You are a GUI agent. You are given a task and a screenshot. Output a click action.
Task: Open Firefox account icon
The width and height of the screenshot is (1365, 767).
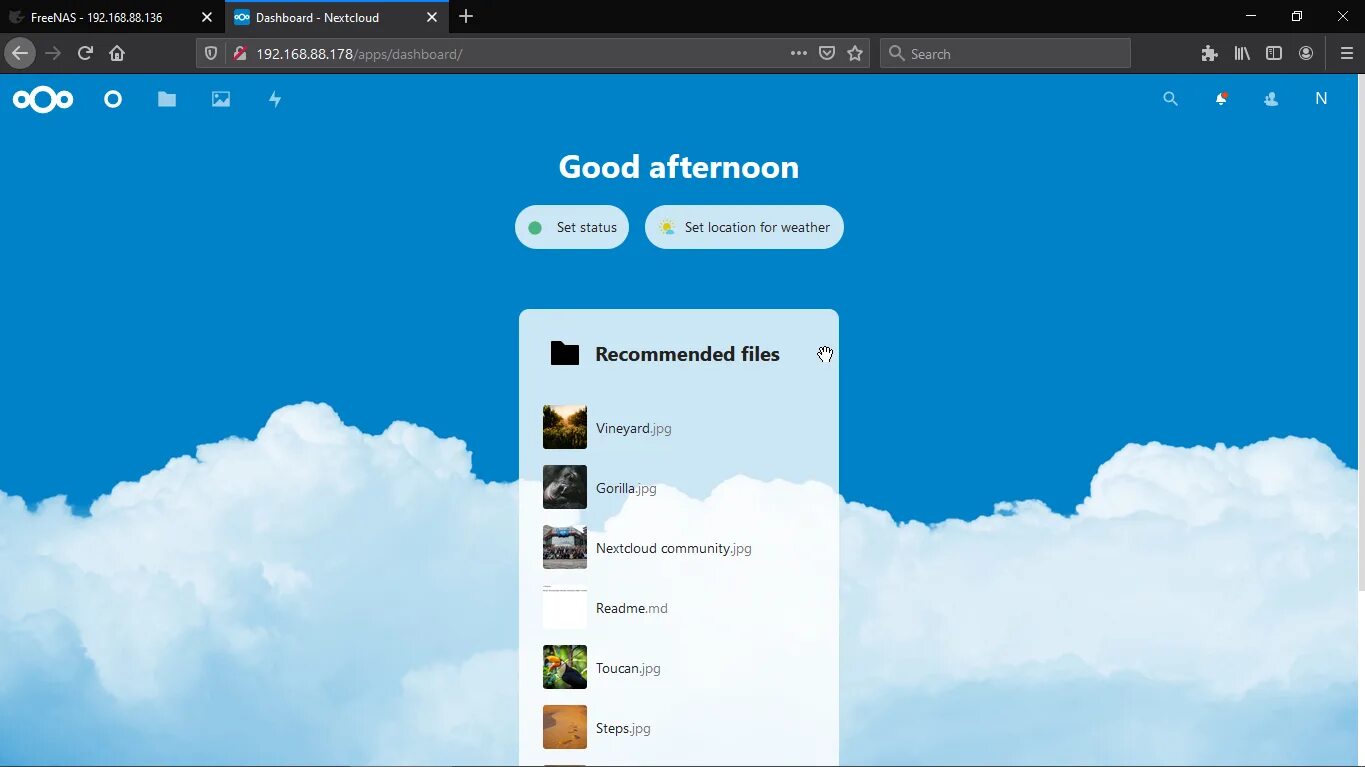[1306, 54]
